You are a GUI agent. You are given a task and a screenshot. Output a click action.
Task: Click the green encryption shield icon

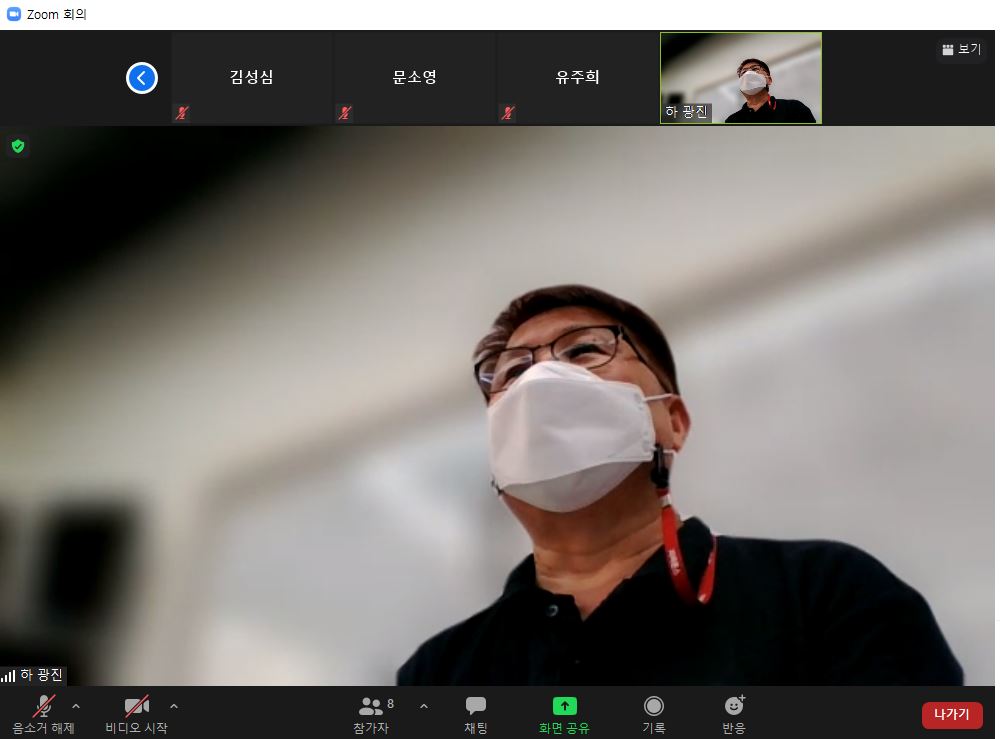[17, 147]
